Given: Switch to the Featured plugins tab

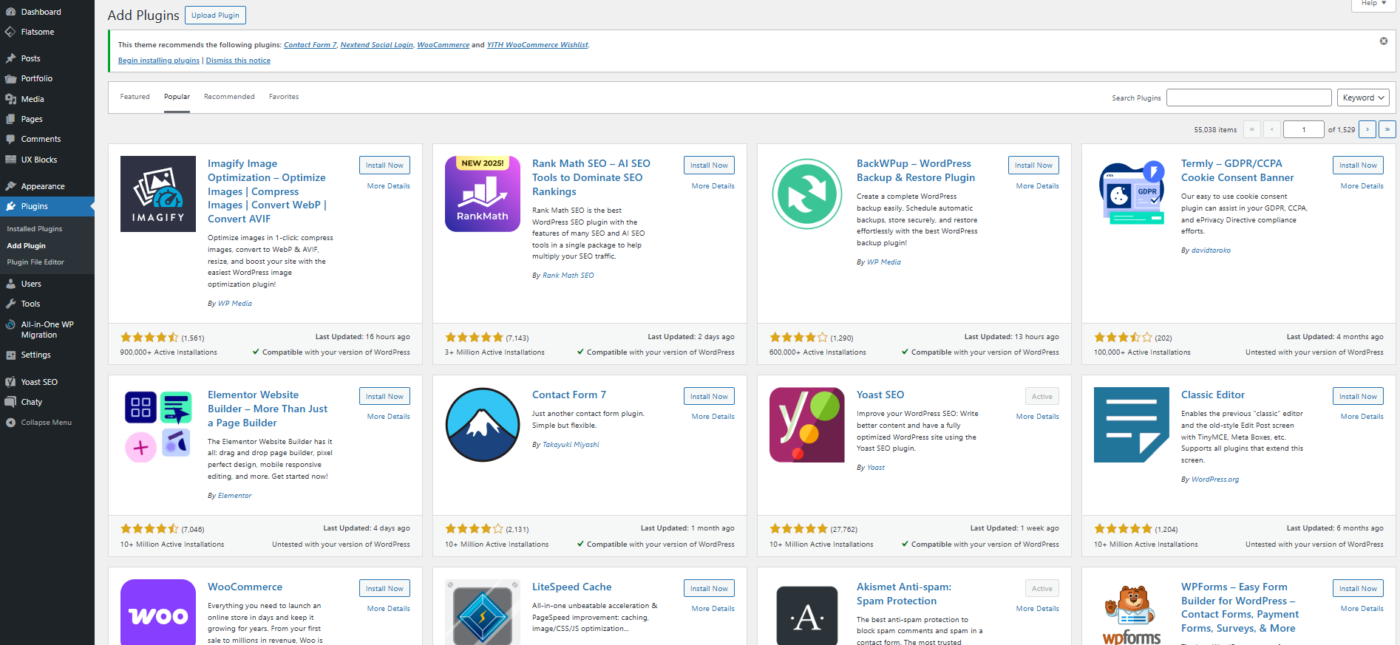Looking at the screenshot, I should click(135, 96).
